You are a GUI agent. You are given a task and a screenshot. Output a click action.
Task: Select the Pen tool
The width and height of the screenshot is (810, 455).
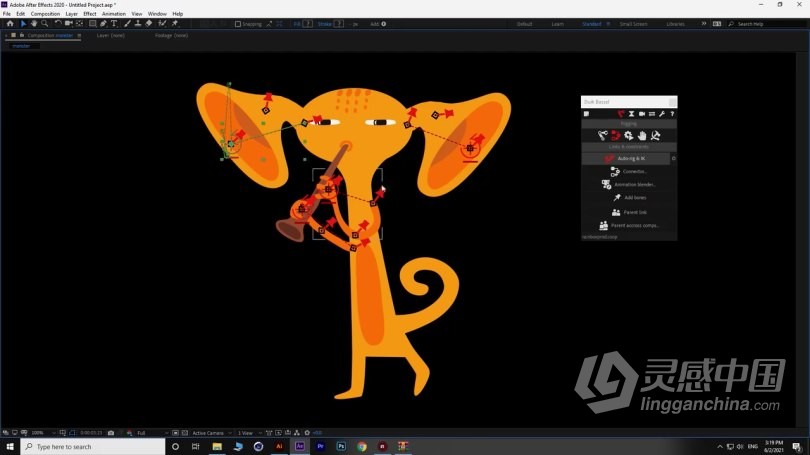click(x=103, y=24)
